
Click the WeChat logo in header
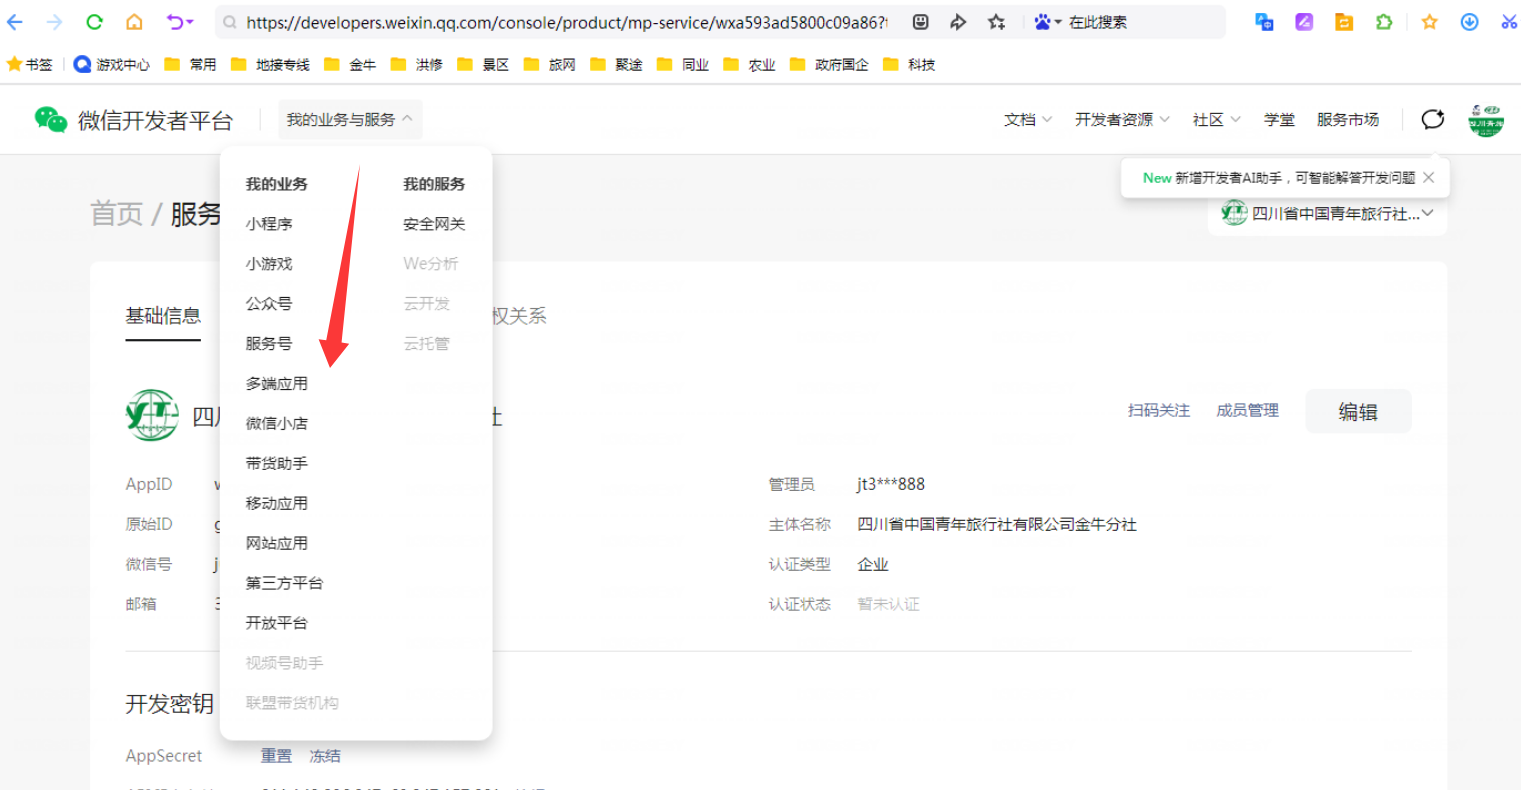pyautogui.click(x=50, y=120)
